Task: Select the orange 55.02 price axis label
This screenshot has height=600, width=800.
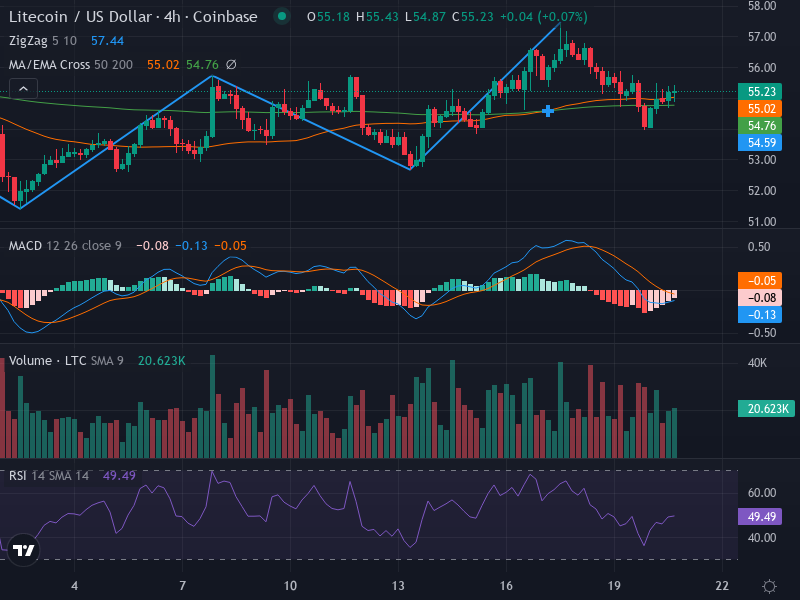Action: coord(760,108)
